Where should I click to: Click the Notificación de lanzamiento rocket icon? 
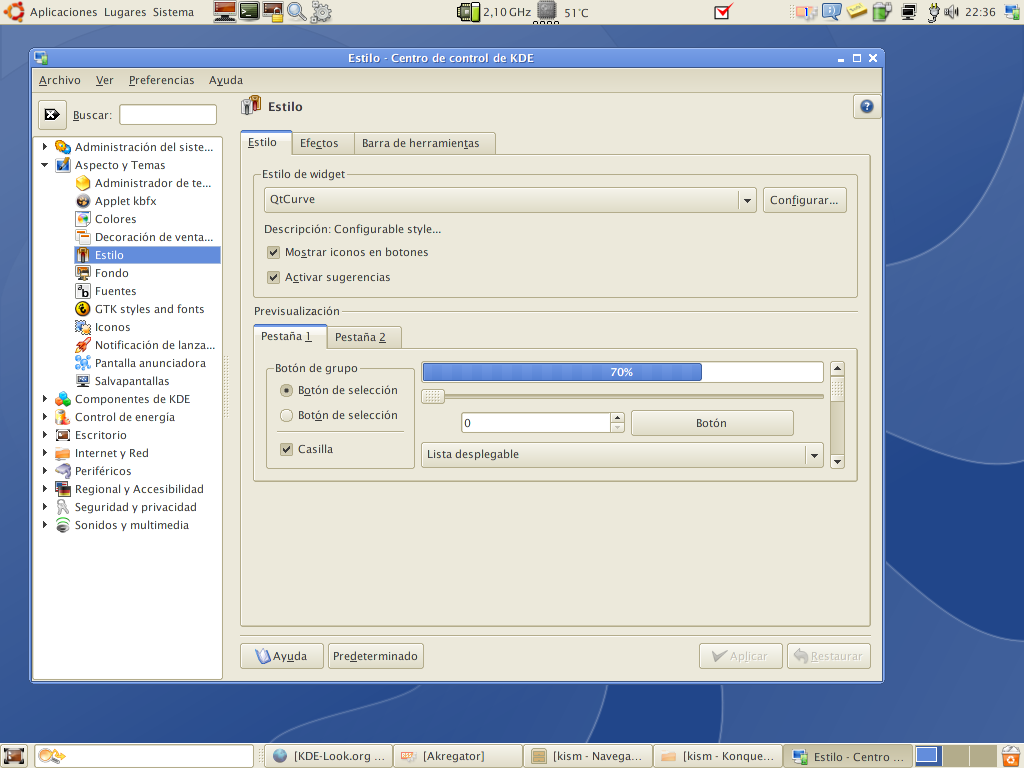coord(83,345)
